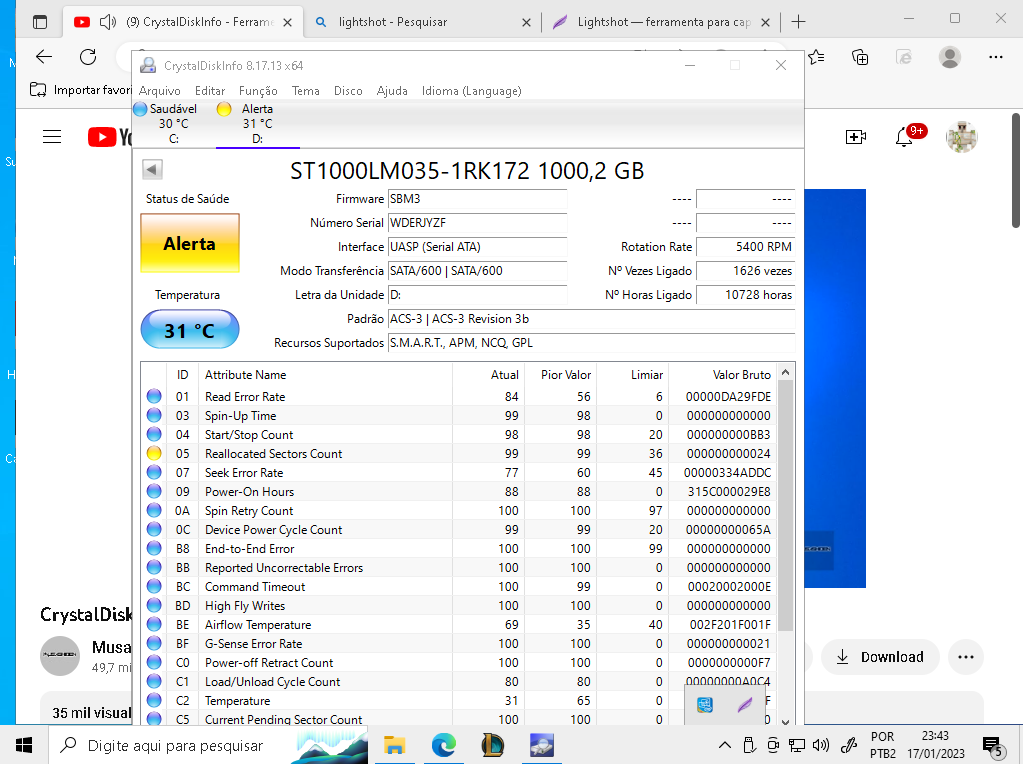This screenshot has width=1023, height=764.
Task: Switch to the lightshot - Pesquisar tab
Action: (x=421, y=22)
